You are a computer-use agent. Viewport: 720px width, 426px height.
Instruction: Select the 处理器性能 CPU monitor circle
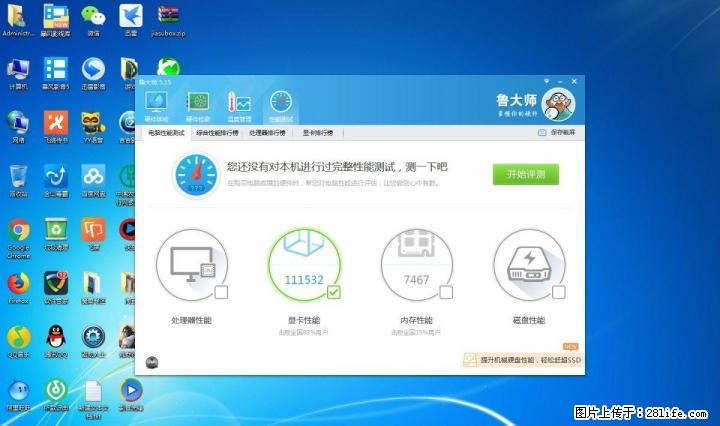[x=192, y=265]
